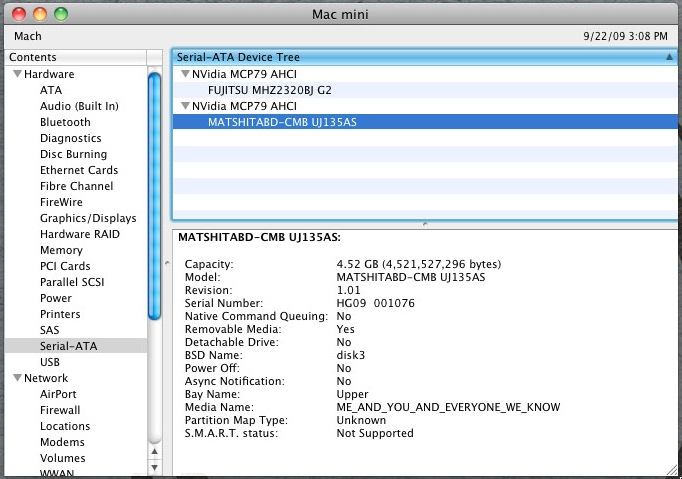The image size is (682, 479).
Task: Click the Serial Number value HG09 001076
Action: [x=375, y=303]
